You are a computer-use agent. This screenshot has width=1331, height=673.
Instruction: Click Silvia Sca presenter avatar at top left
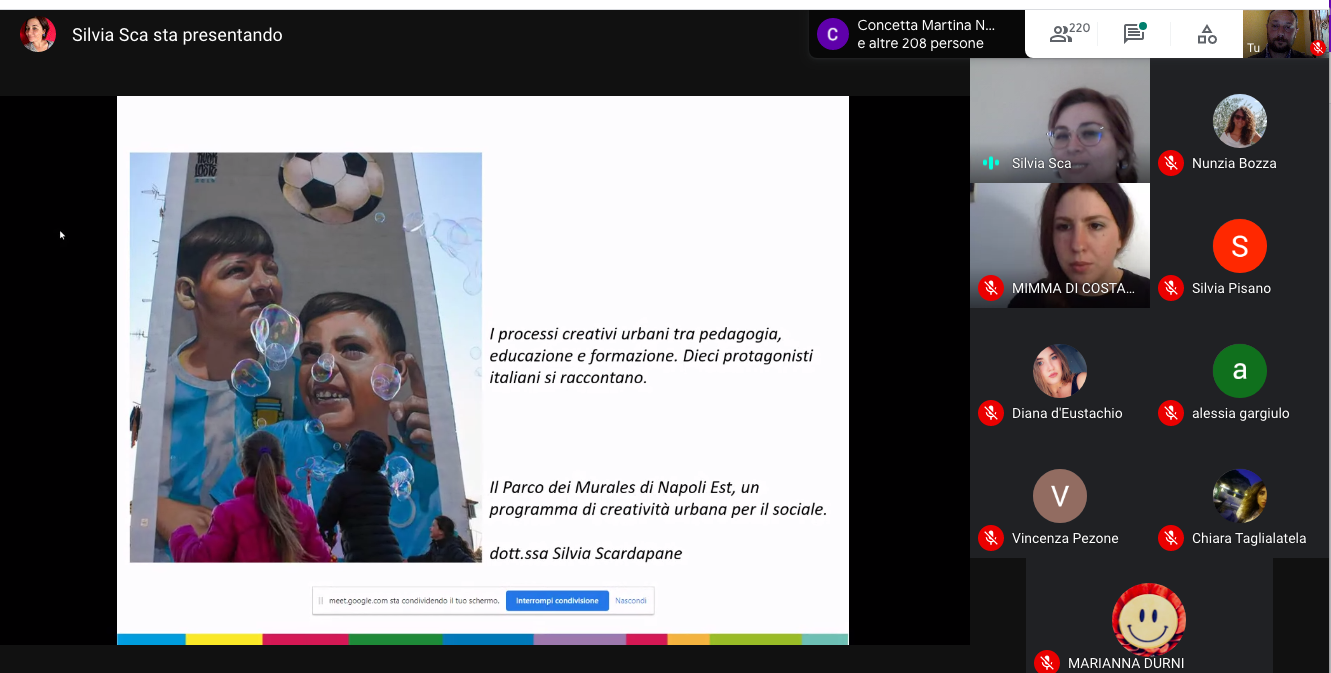38,35
